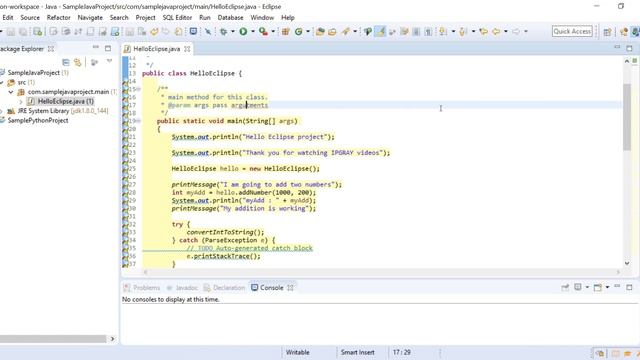Click the Back navigation yellow arrow
The image size is (640, 360).
pos(496,31)
